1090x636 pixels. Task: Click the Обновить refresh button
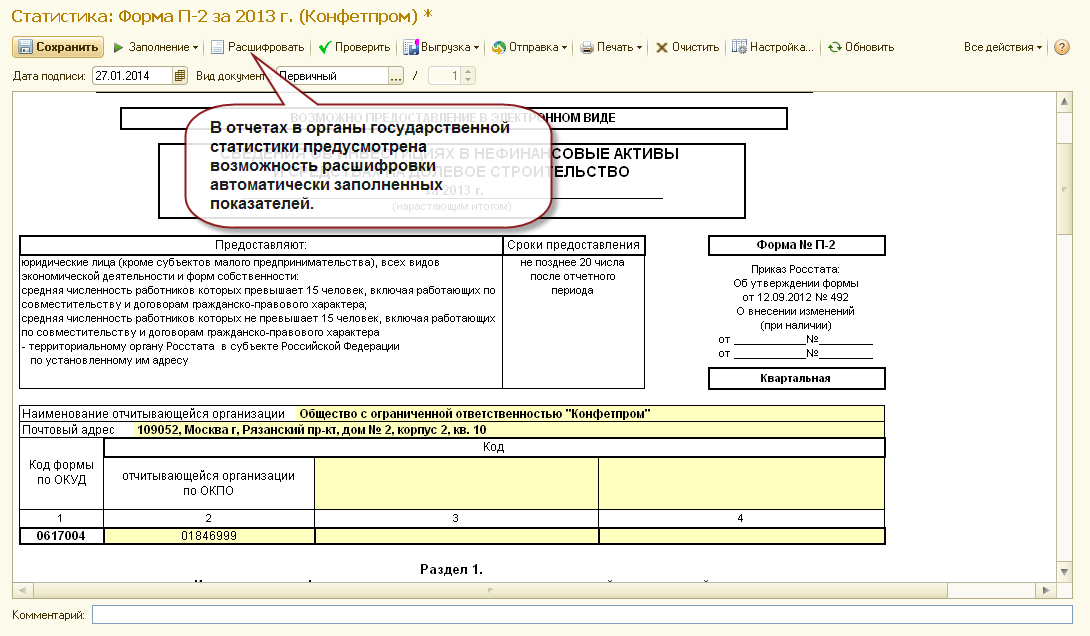[861, 47]
